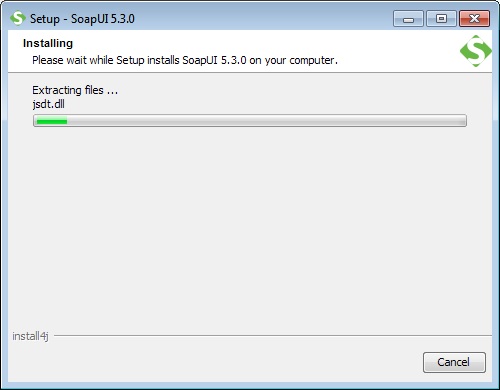Select the bold Installing heading
The image size is (500, 390).
tap(48, 43)
